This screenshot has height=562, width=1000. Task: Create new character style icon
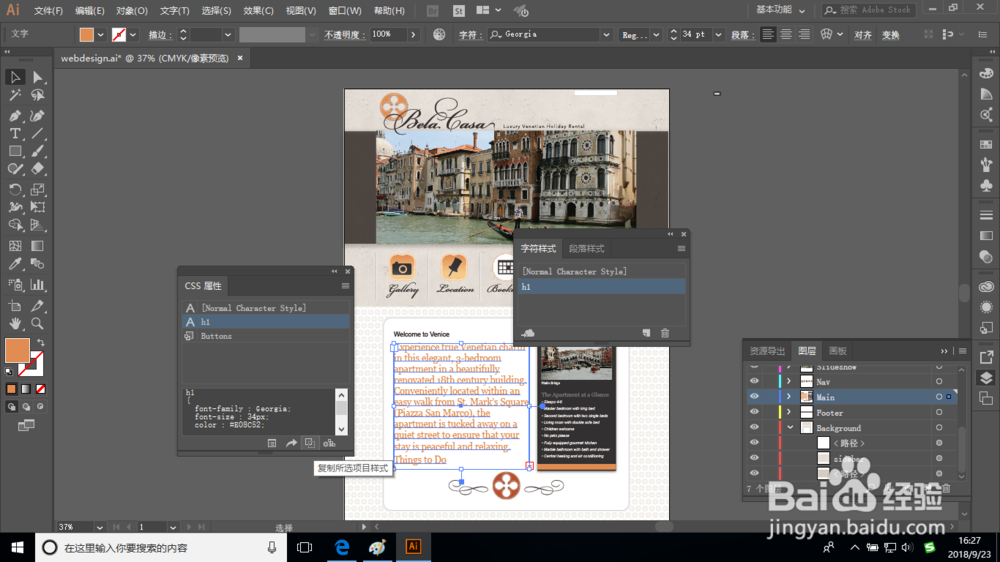pyautogui.click(x=646, y=333)
